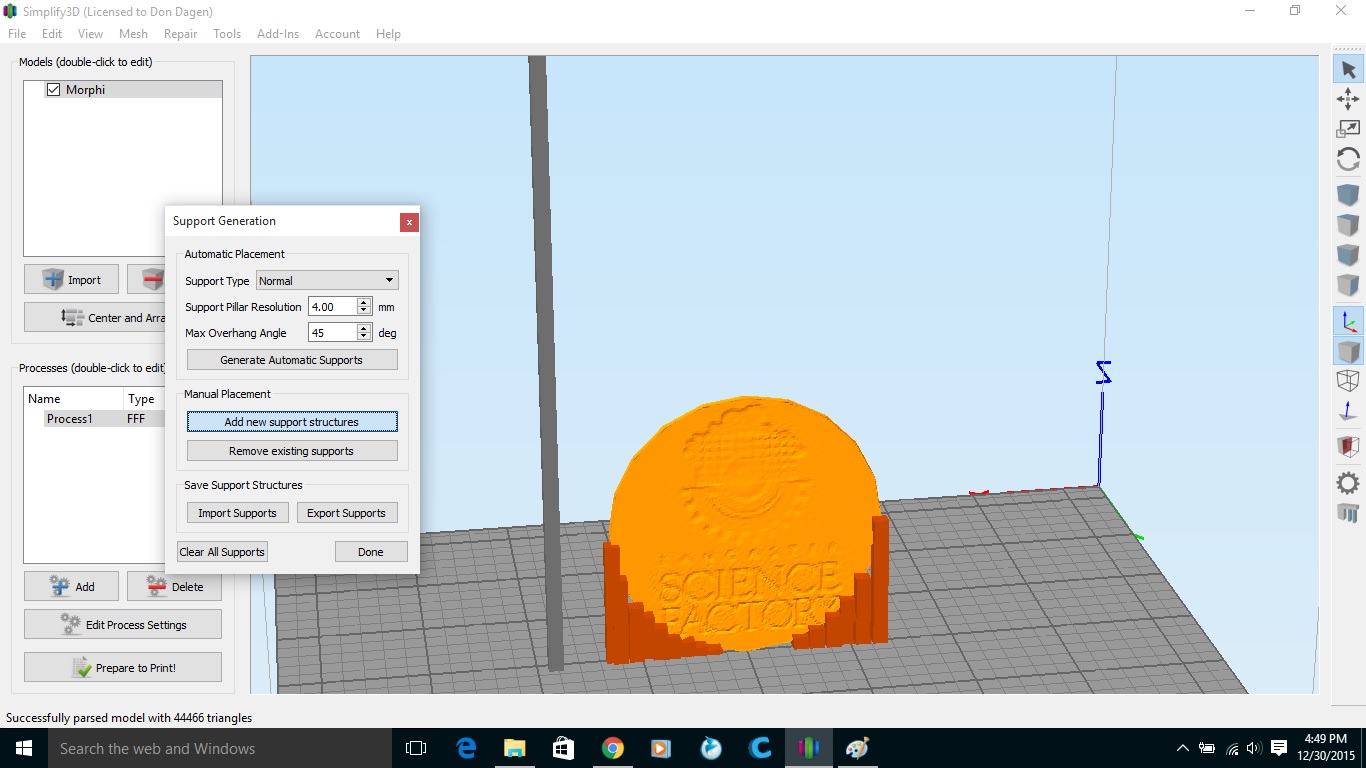Image resolution: width=1366 pixels, height=768 pixels.
Task: Open File Explorer from taskbar
Action: click(x=515, y=748)
